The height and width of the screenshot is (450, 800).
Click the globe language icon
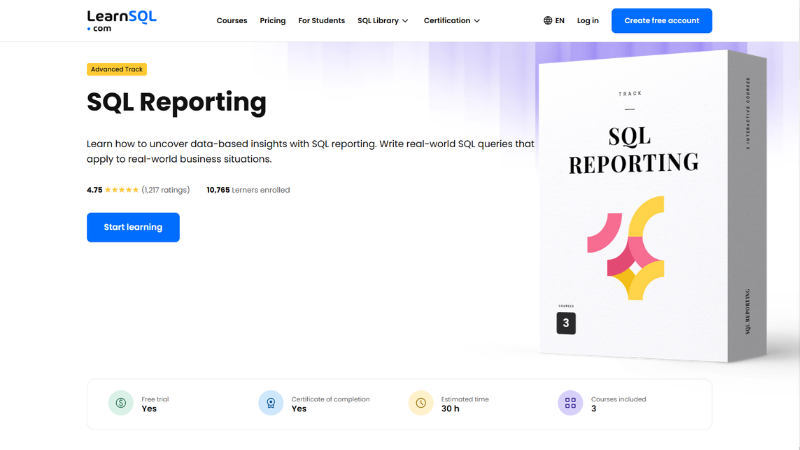[548, 21]
